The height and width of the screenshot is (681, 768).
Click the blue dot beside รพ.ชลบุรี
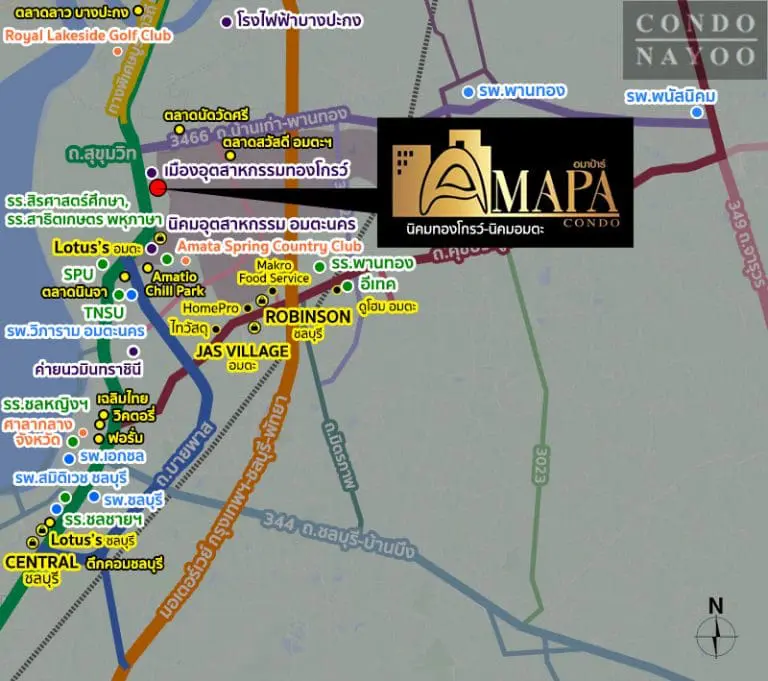(94, 496)
